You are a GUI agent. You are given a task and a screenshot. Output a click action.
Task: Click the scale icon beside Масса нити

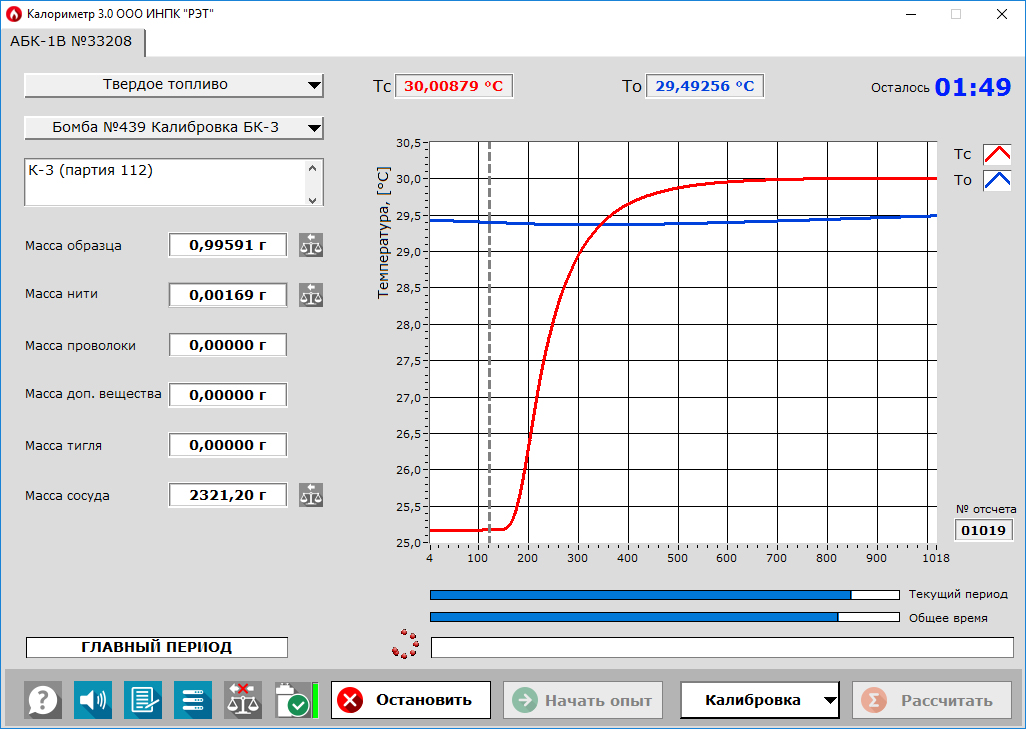(x=311, y=295)
